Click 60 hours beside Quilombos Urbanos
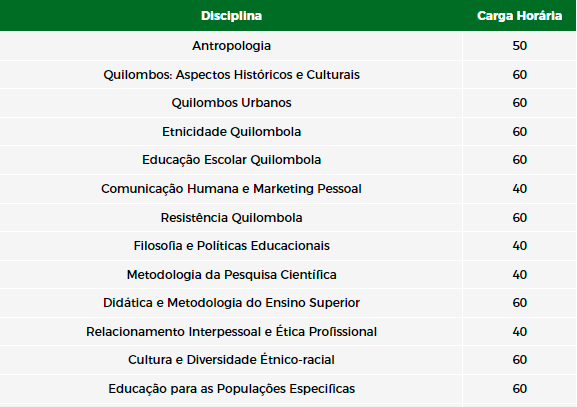Screen dimensions: 577x407 [520, 103]
